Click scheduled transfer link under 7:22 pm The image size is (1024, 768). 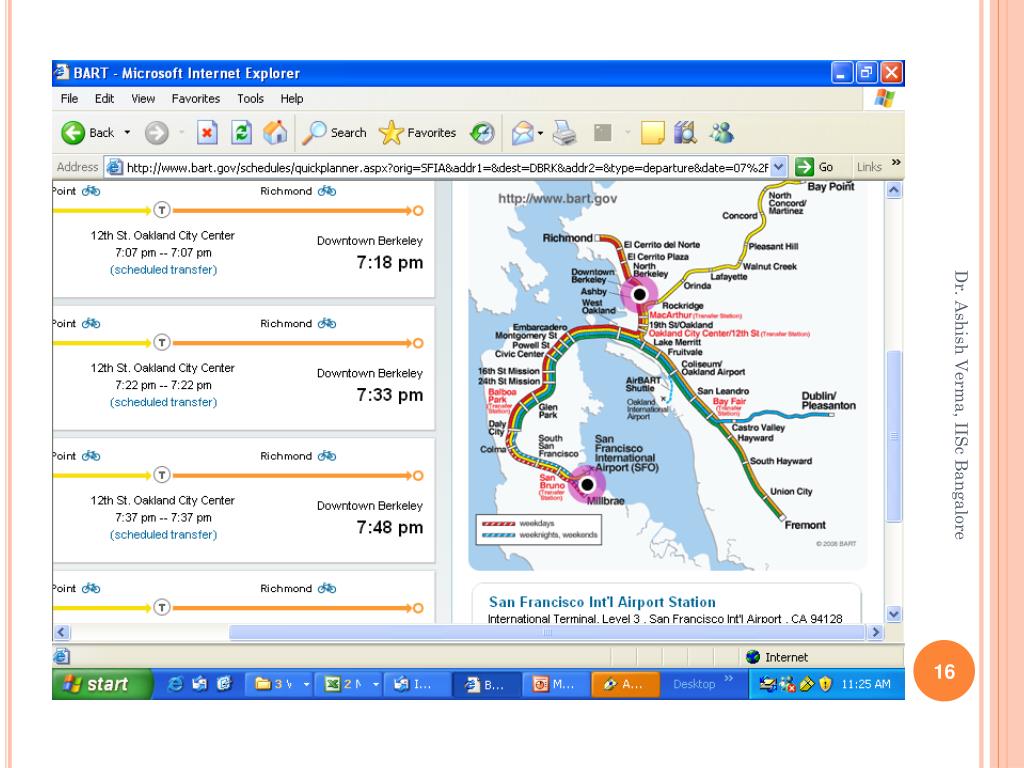(163, 402)
